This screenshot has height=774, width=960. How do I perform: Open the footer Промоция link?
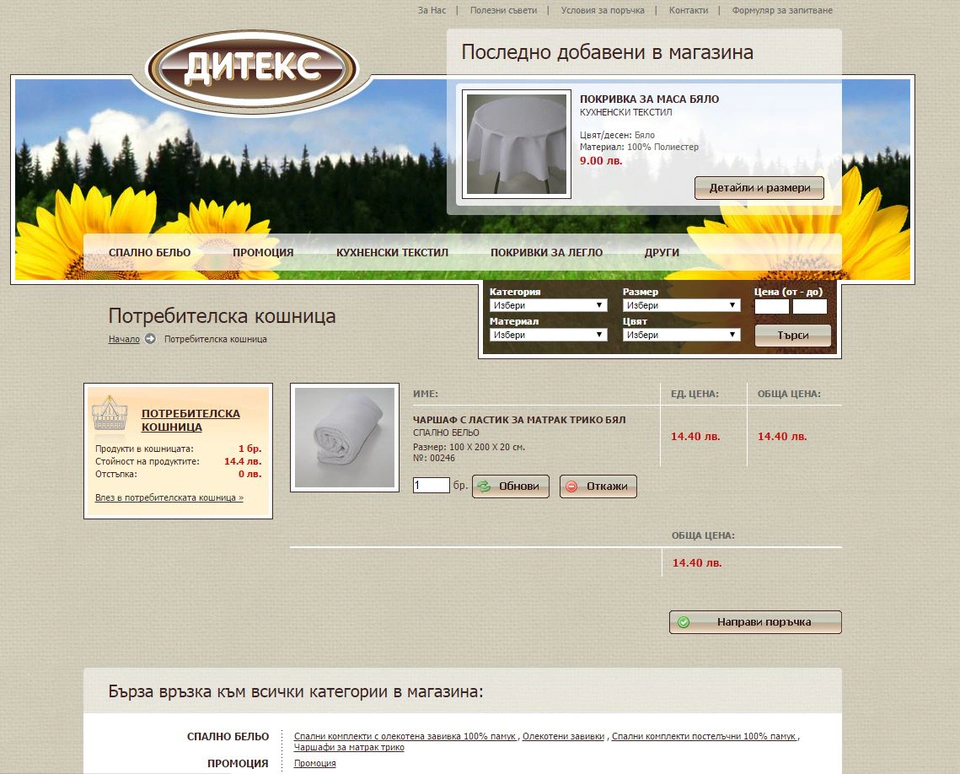[x=315, y=764]
